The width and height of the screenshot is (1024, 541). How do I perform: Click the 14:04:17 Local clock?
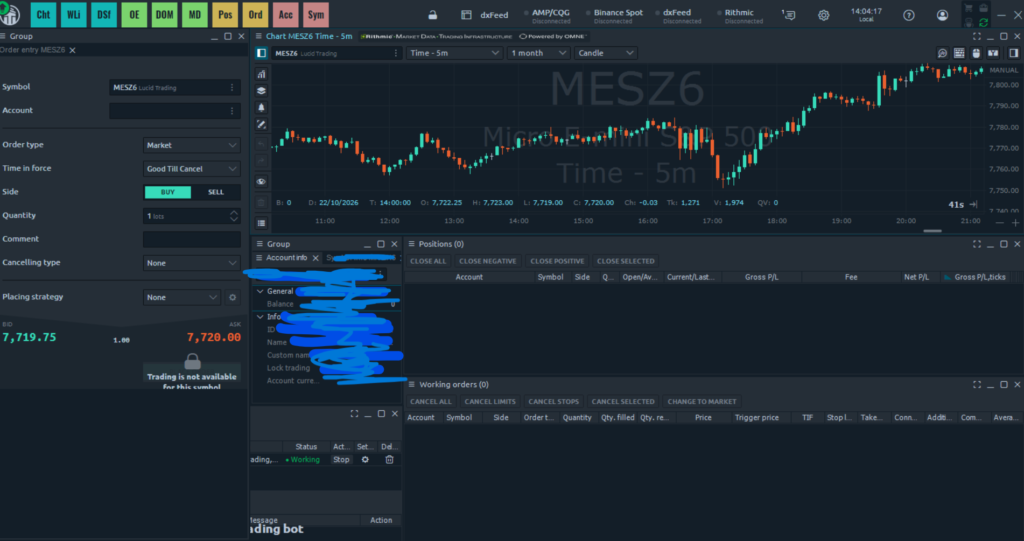tap(866, 15)
